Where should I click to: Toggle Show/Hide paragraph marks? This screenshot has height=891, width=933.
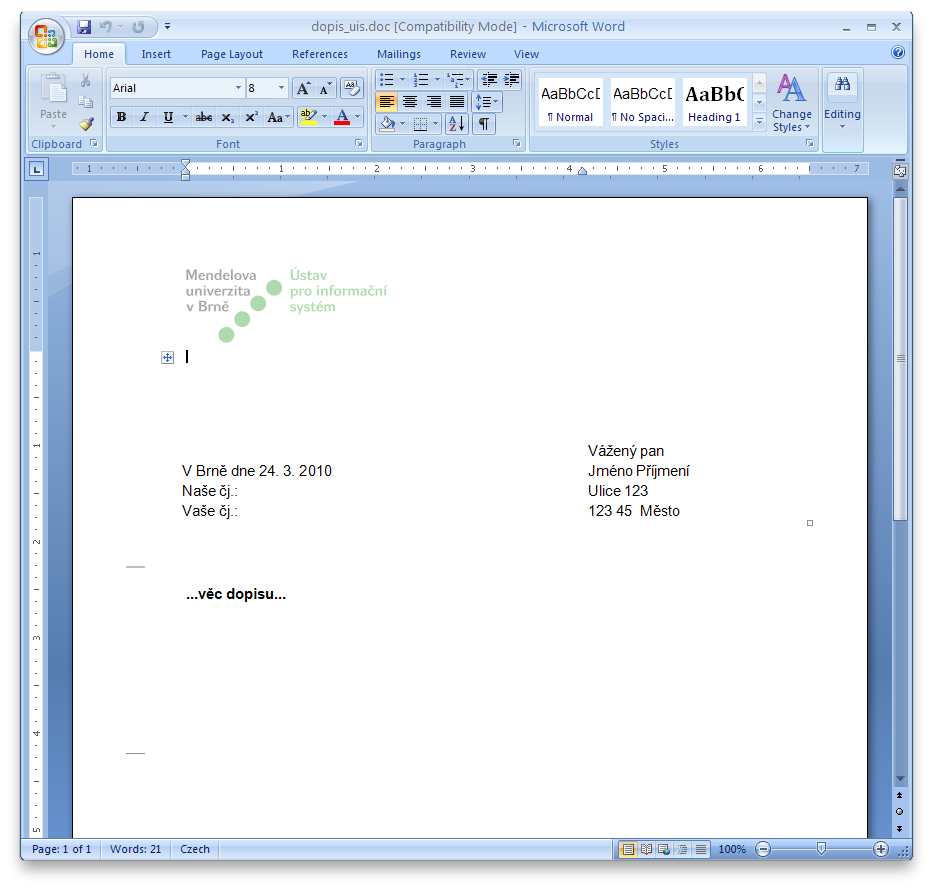click(x=484, y=124)
